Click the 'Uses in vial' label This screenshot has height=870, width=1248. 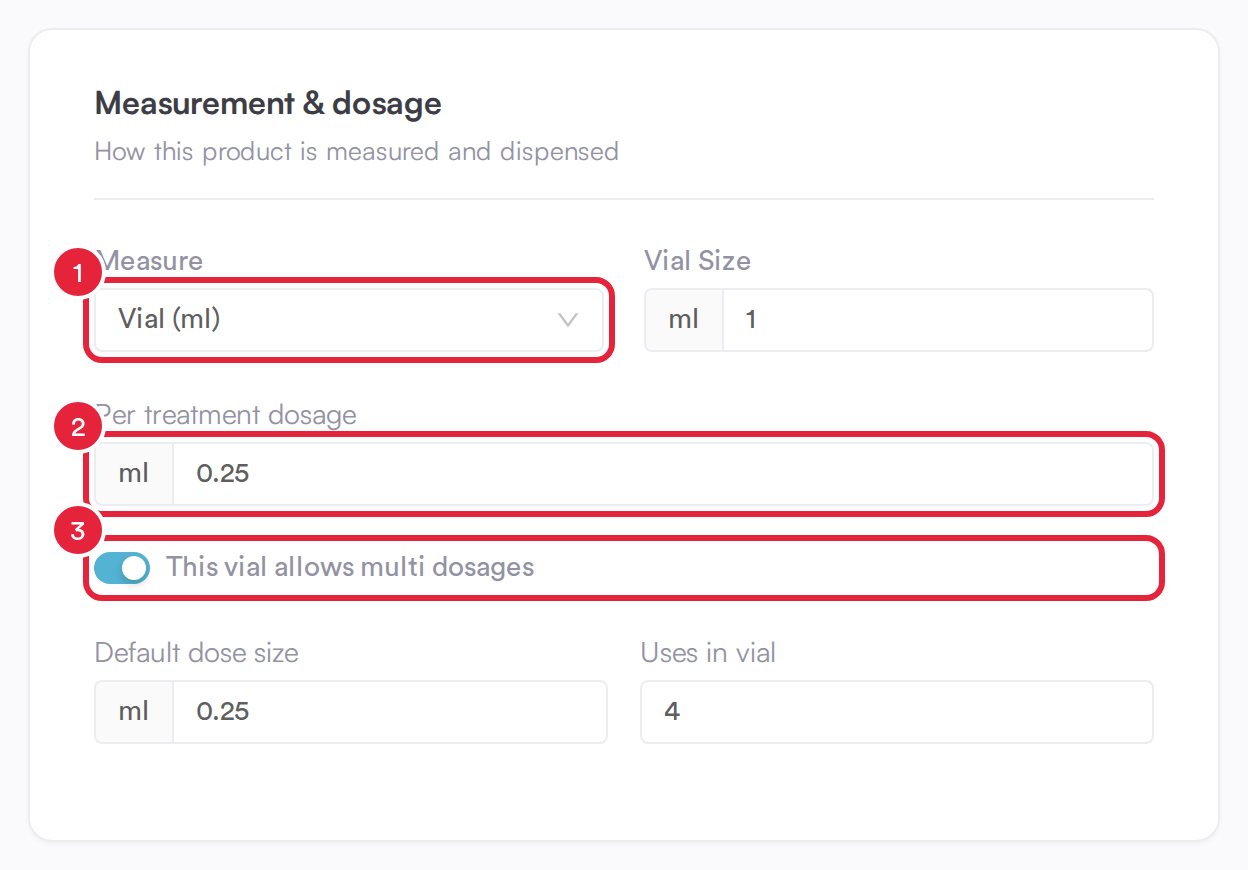tap(708, 653)
